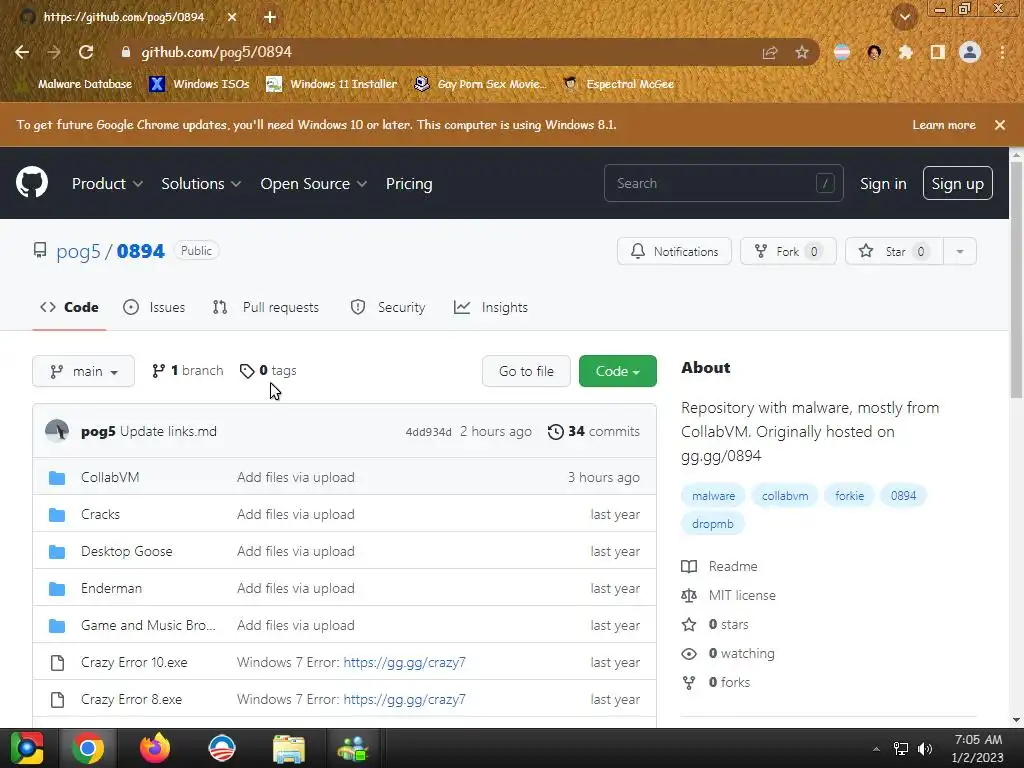Focus the GitHub Search field

[x=724, y=184]
